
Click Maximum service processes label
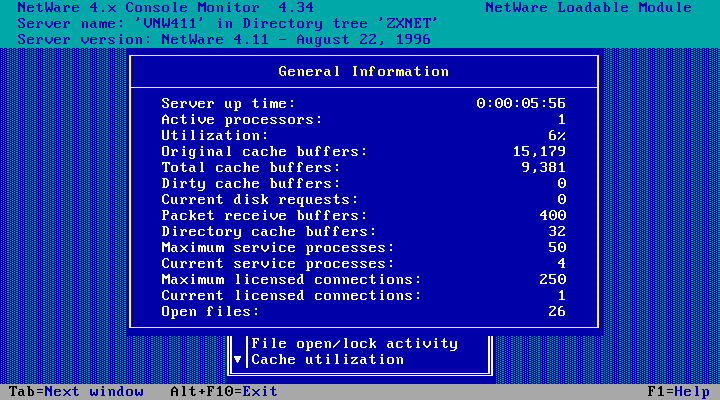[x=277, y=248]
